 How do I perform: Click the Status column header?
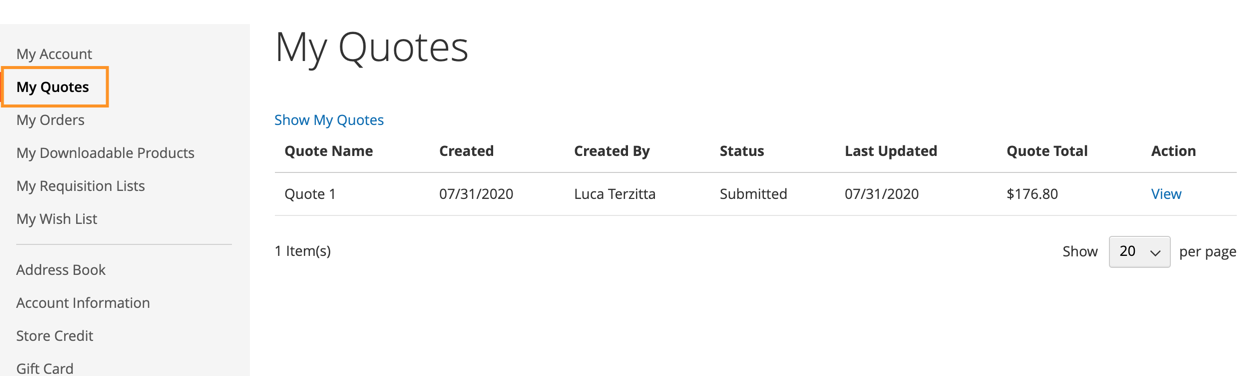pyautogui.click(x=742, y=151)
